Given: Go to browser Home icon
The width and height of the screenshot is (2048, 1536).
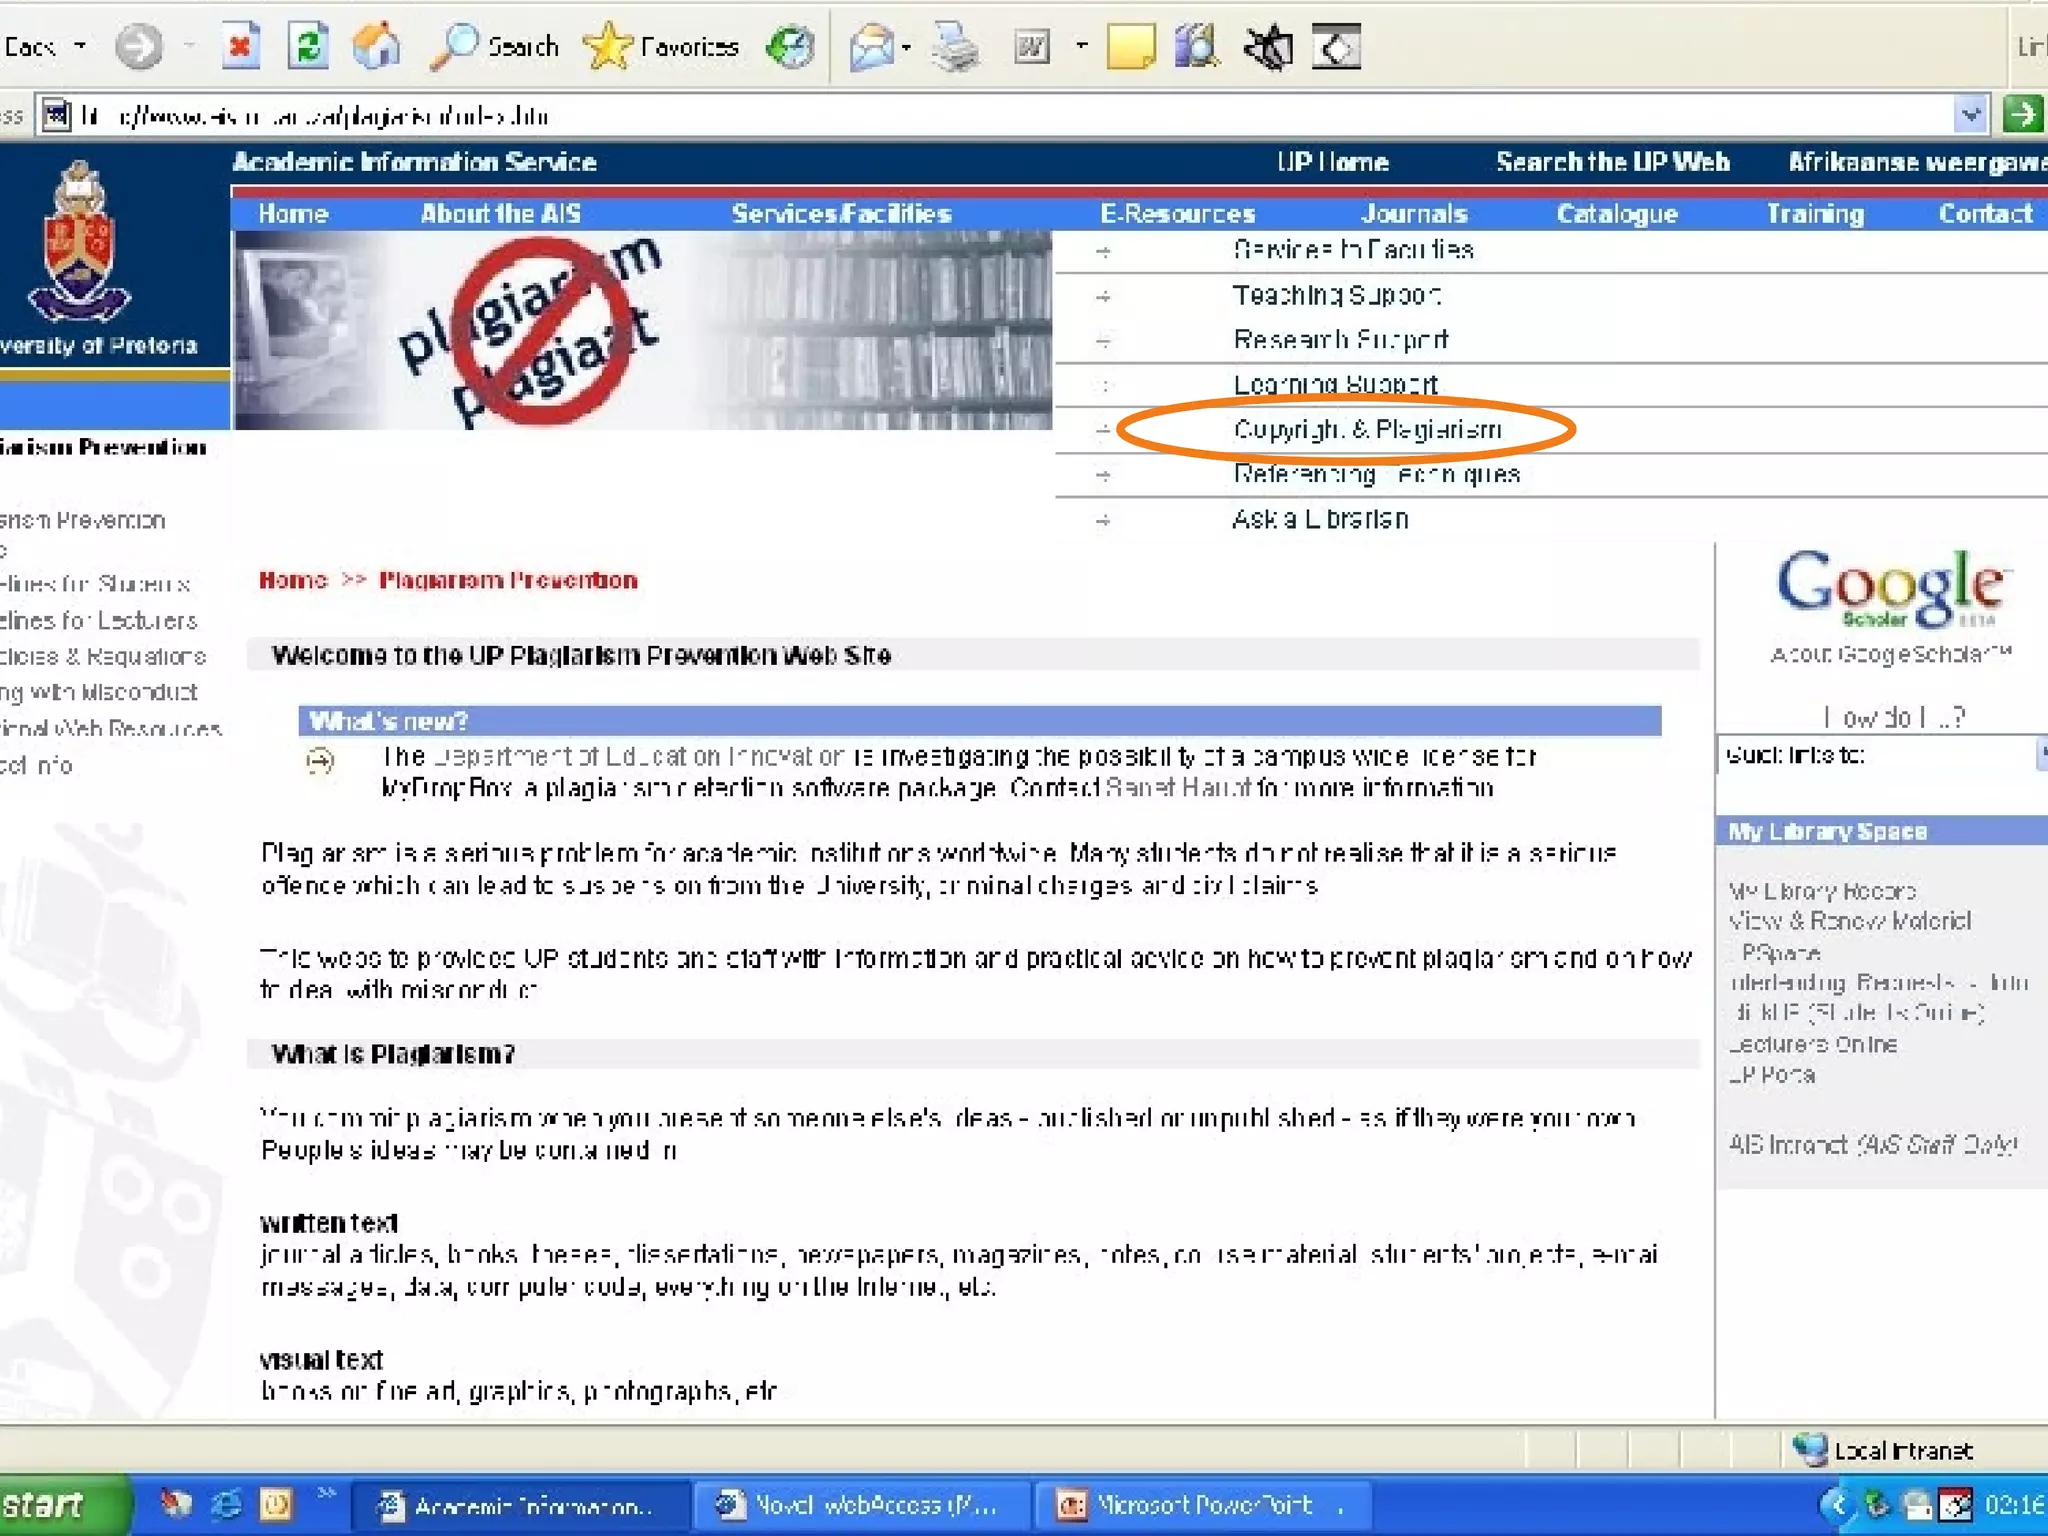Looking at the screenshot, I should (377, 47).
